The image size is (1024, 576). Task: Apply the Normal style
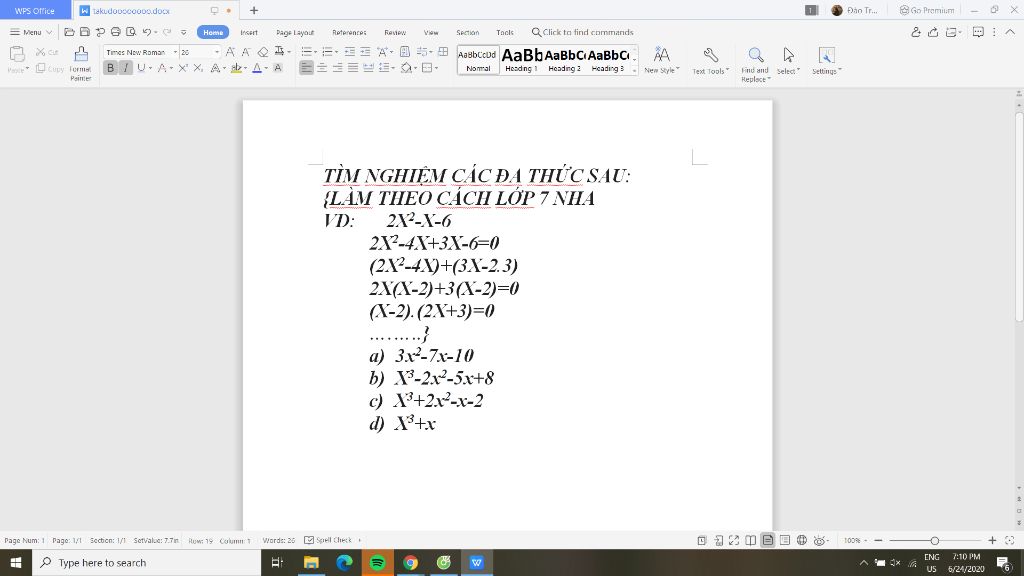click(x=478, y=60)
